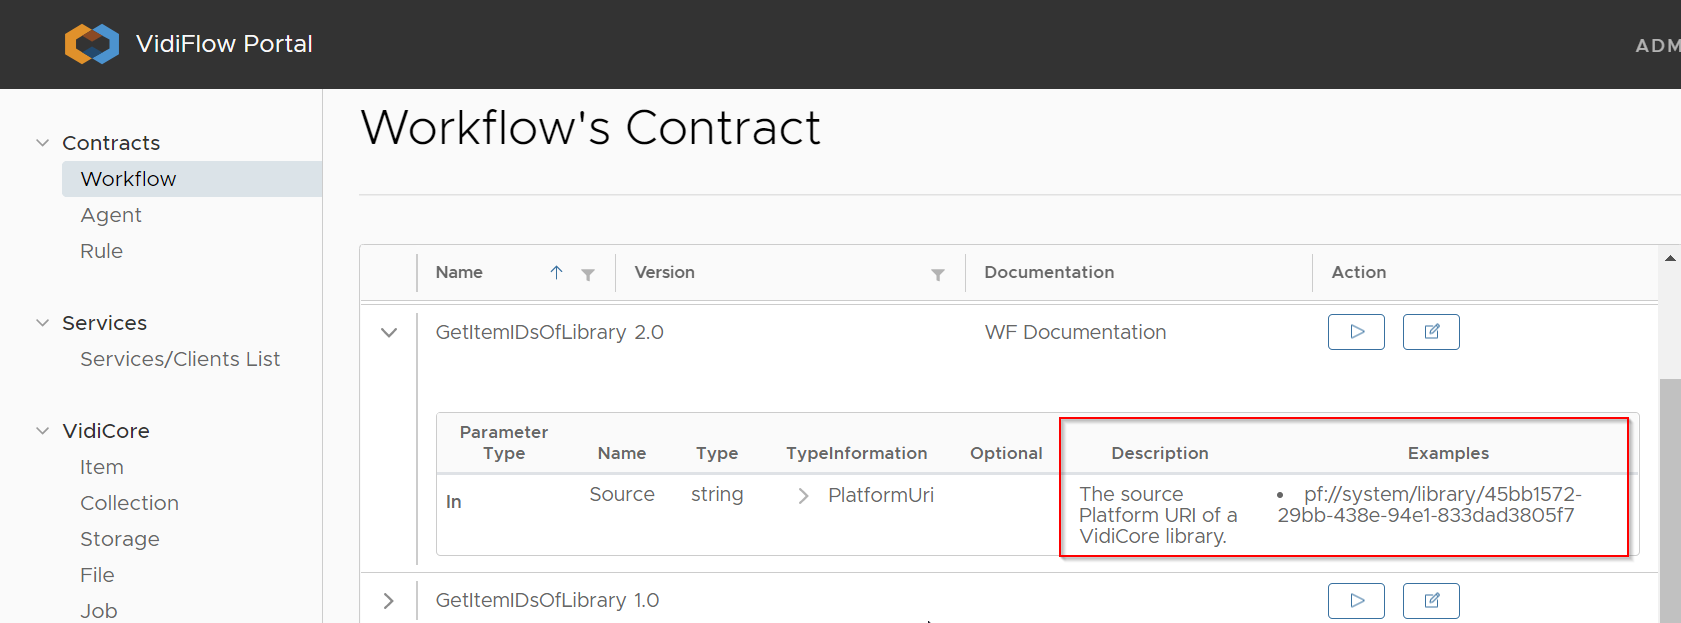
Task: Go to the VidiCore Storage page
Action: point(120,539)
